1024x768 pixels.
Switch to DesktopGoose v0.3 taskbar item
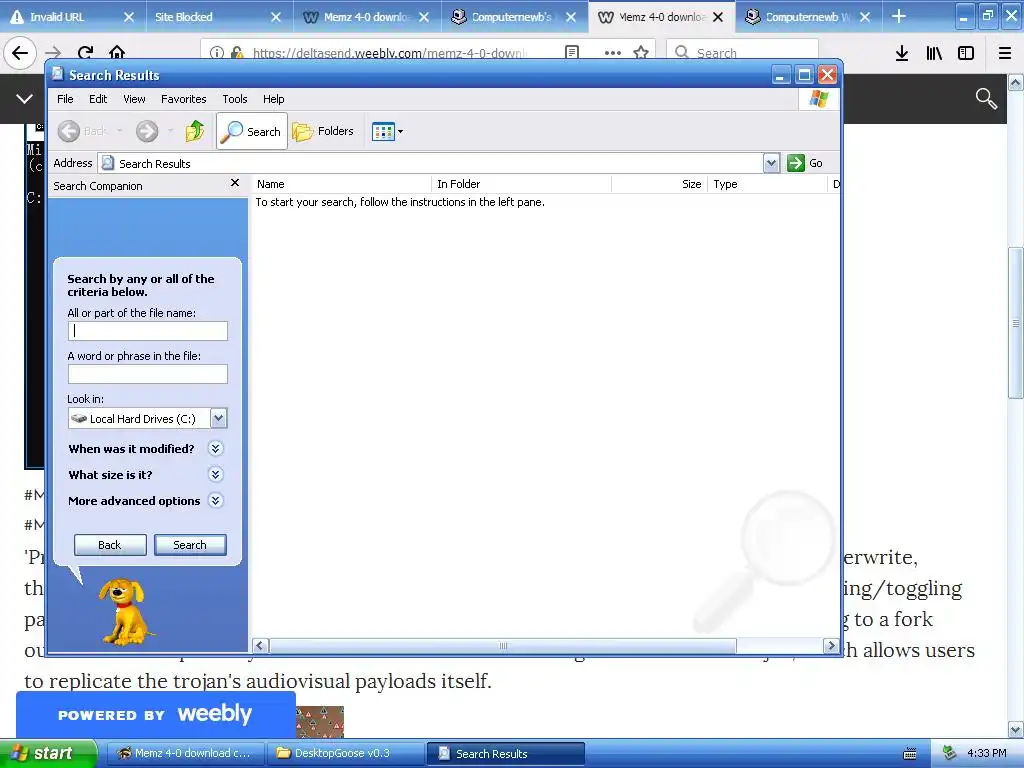click(345, 753)
